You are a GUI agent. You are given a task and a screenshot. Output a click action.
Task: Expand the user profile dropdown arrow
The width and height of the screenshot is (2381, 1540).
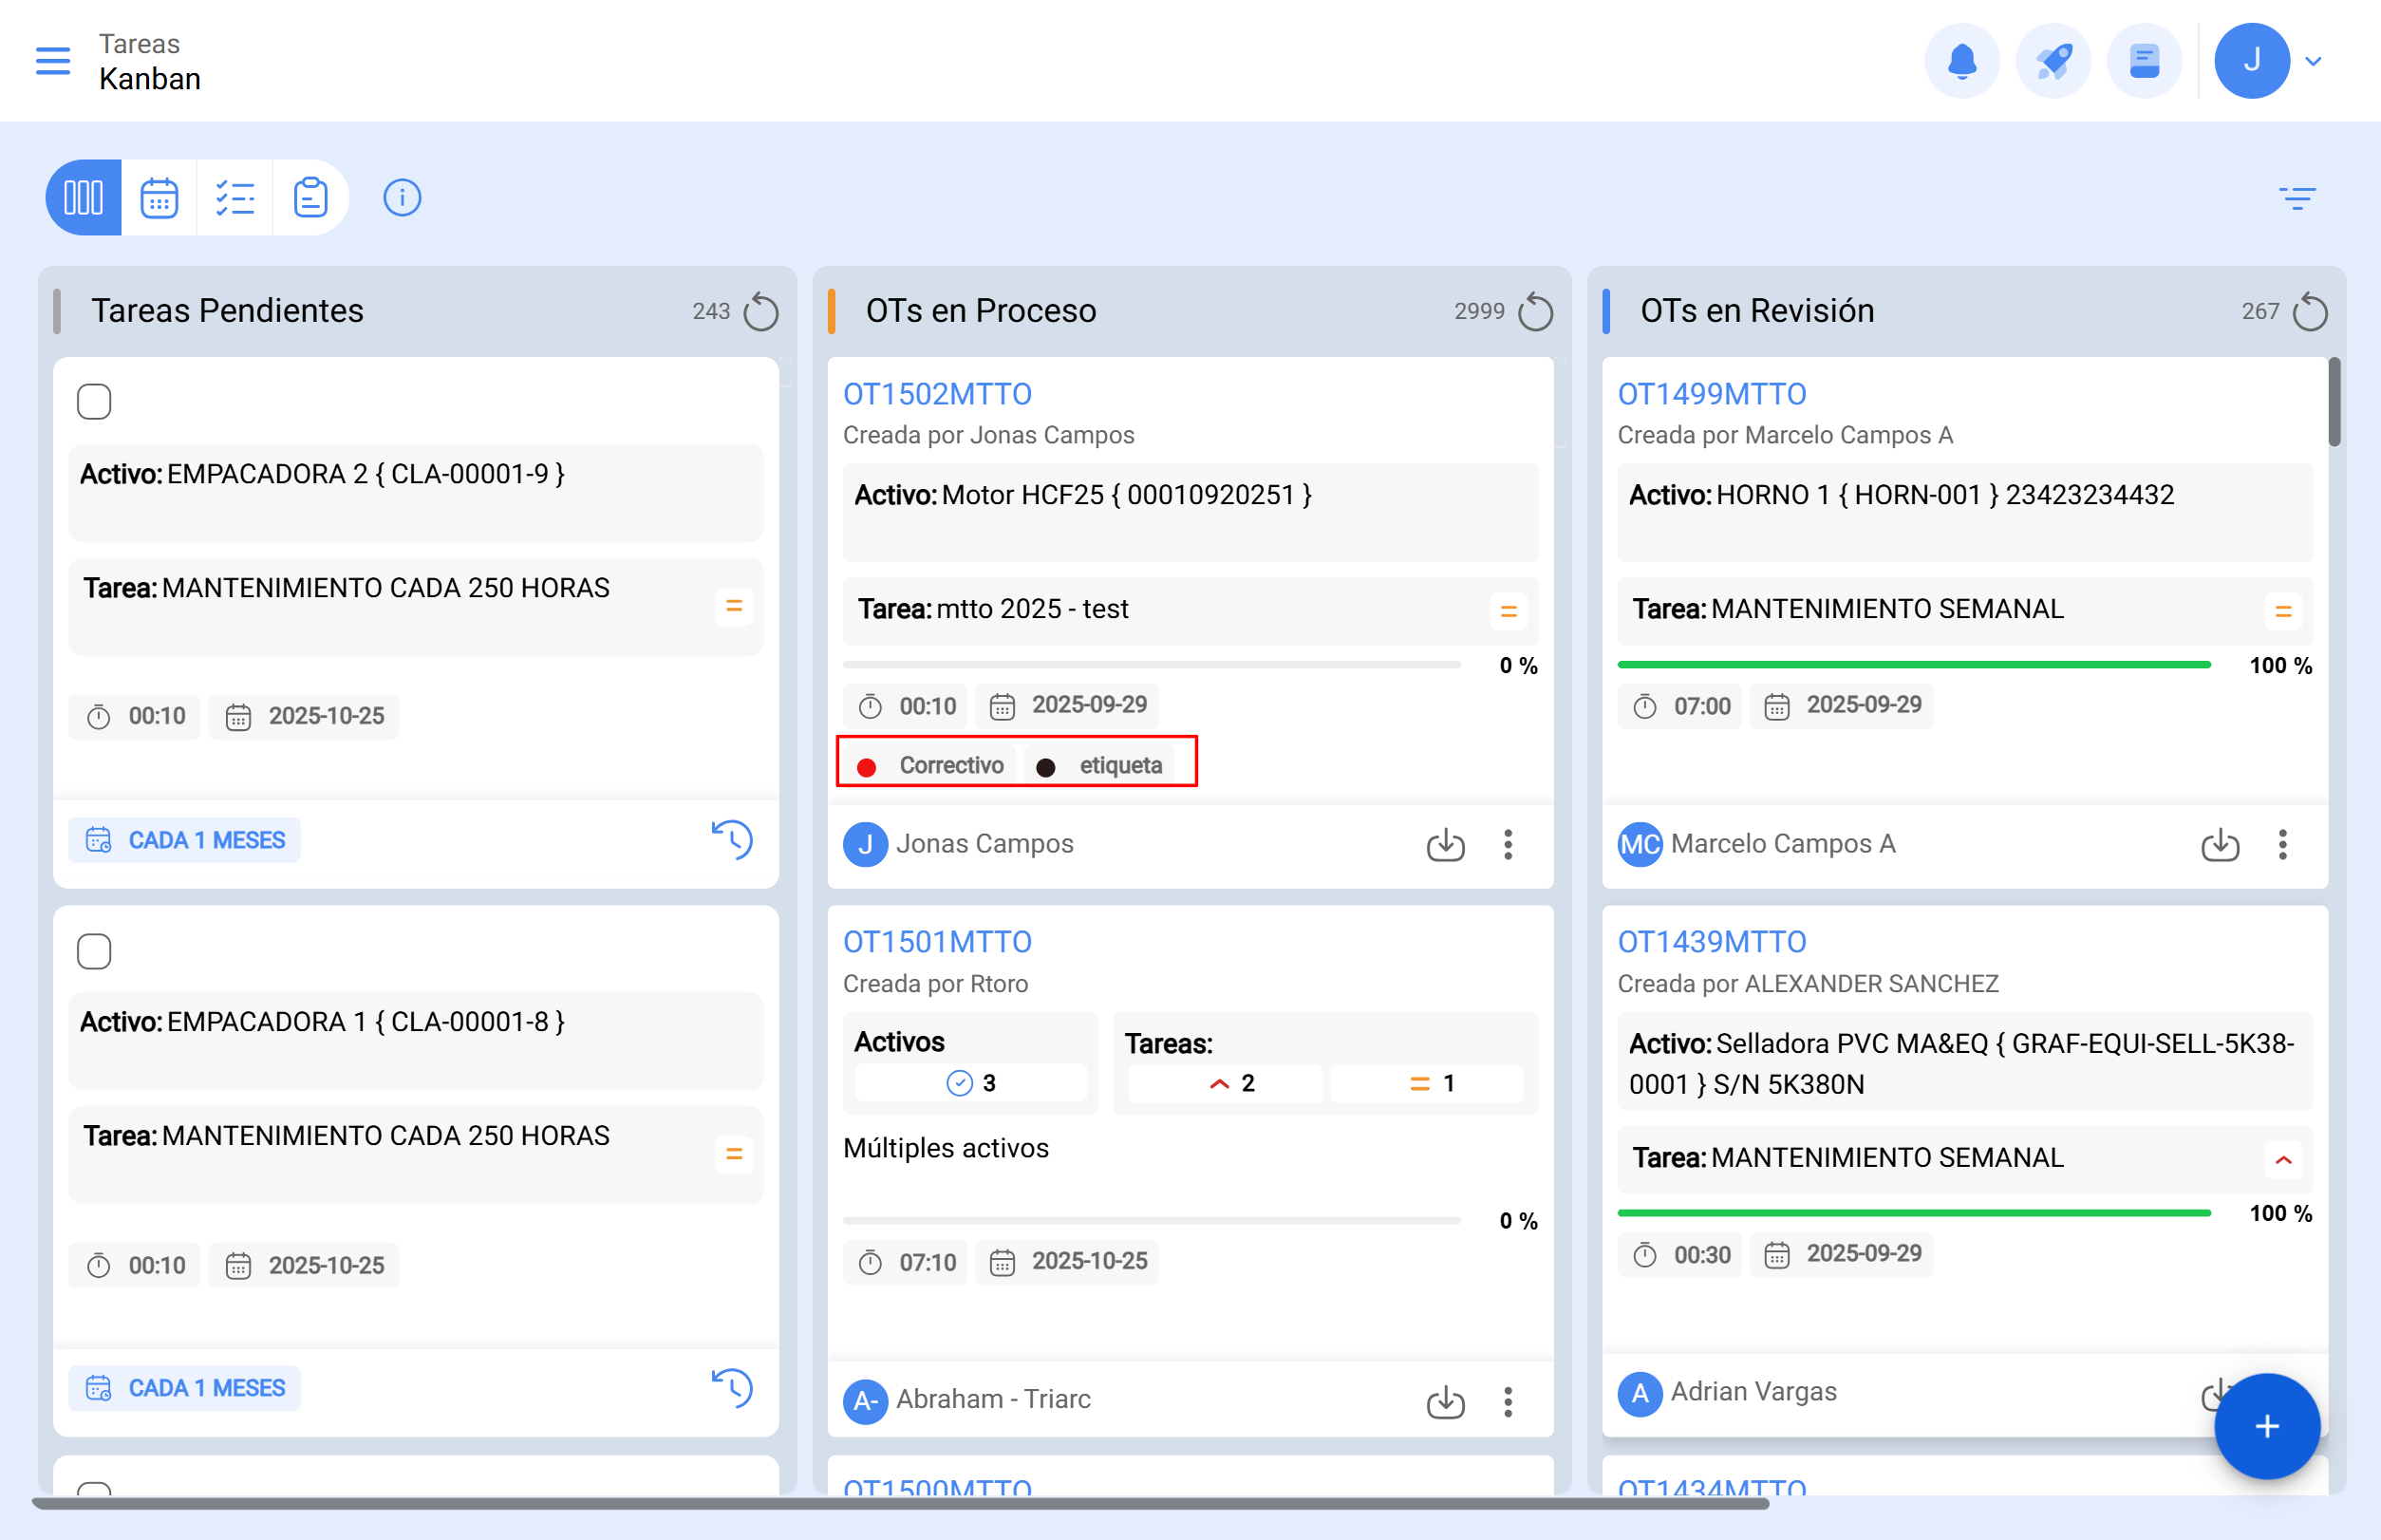(2313, 61)
